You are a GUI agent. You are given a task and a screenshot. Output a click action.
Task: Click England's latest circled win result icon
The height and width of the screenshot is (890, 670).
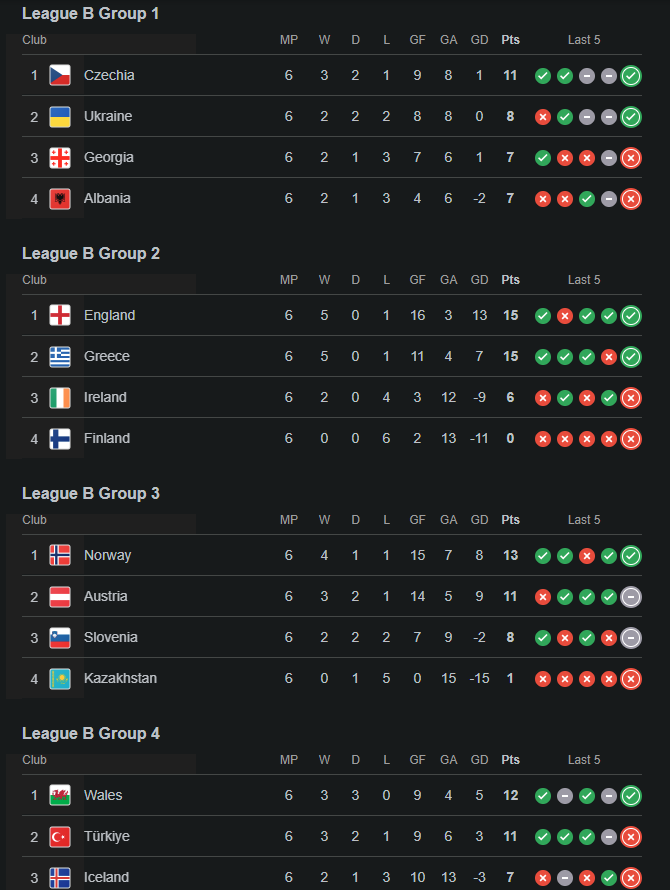click(631, 316)
